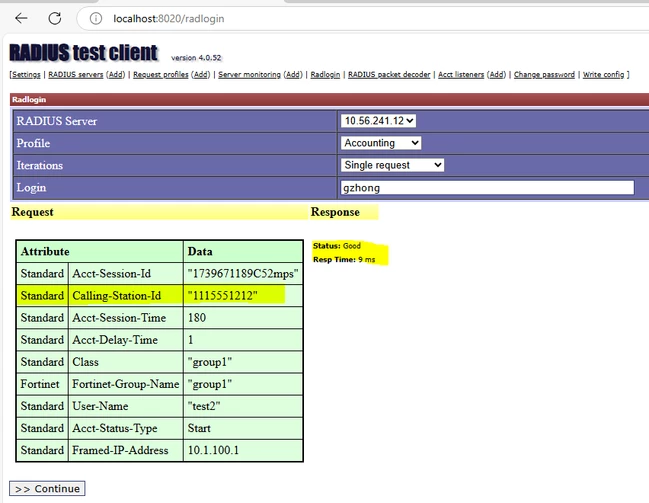Click the Data column header
The image size is (649, 503).
[x=243, y=251]
